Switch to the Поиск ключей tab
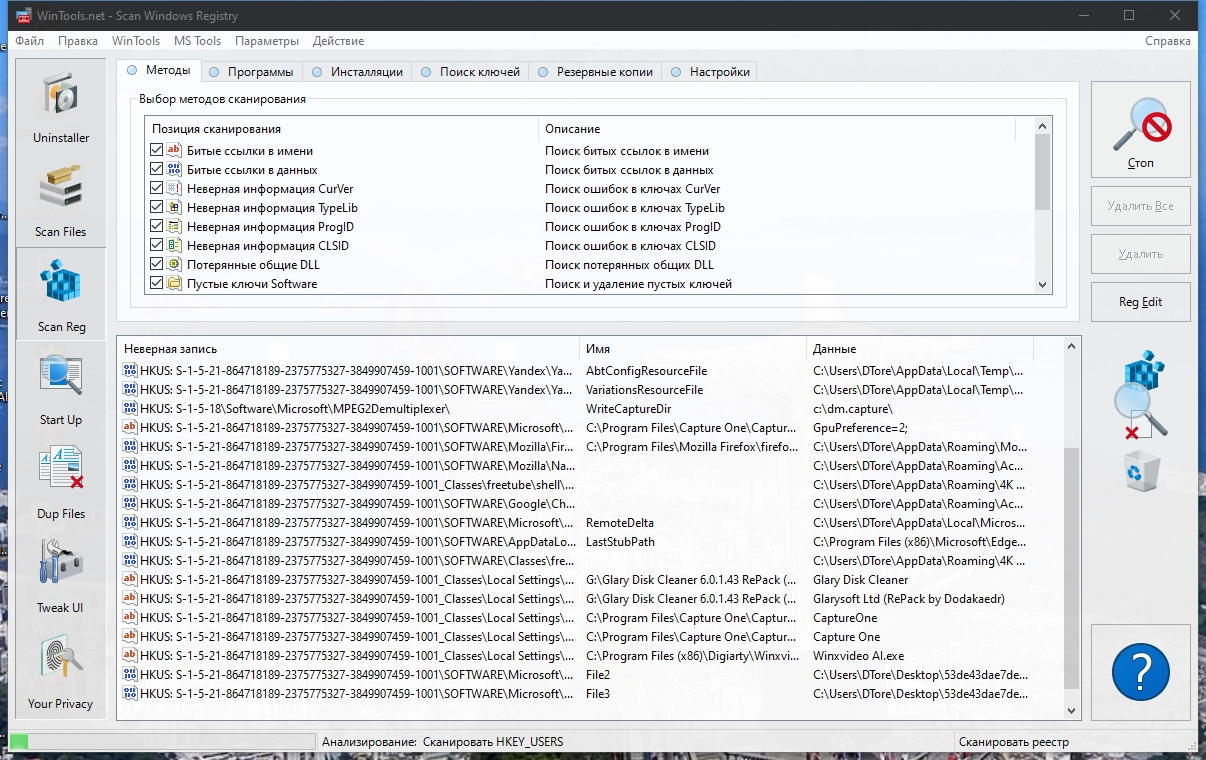The height and width of the screenshot is (760, 1206). [472, 72]
